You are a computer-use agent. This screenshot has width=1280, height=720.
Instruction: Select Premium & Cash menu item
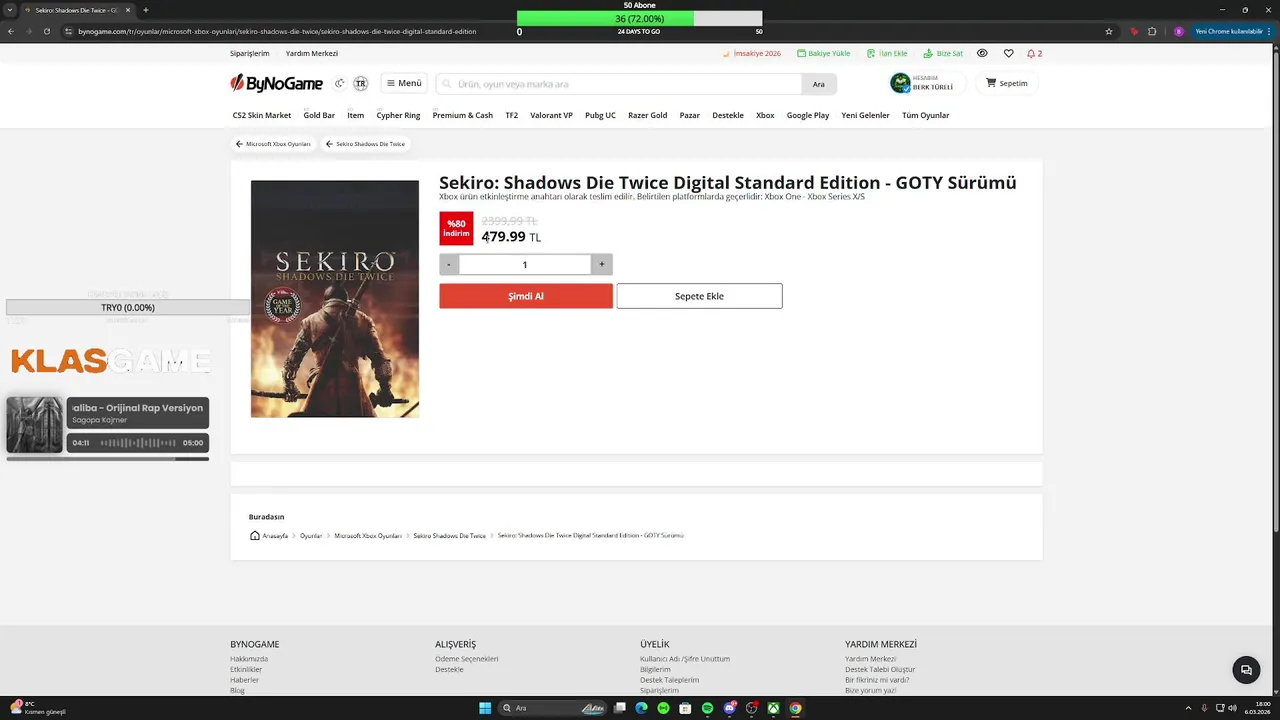(462, 115)
